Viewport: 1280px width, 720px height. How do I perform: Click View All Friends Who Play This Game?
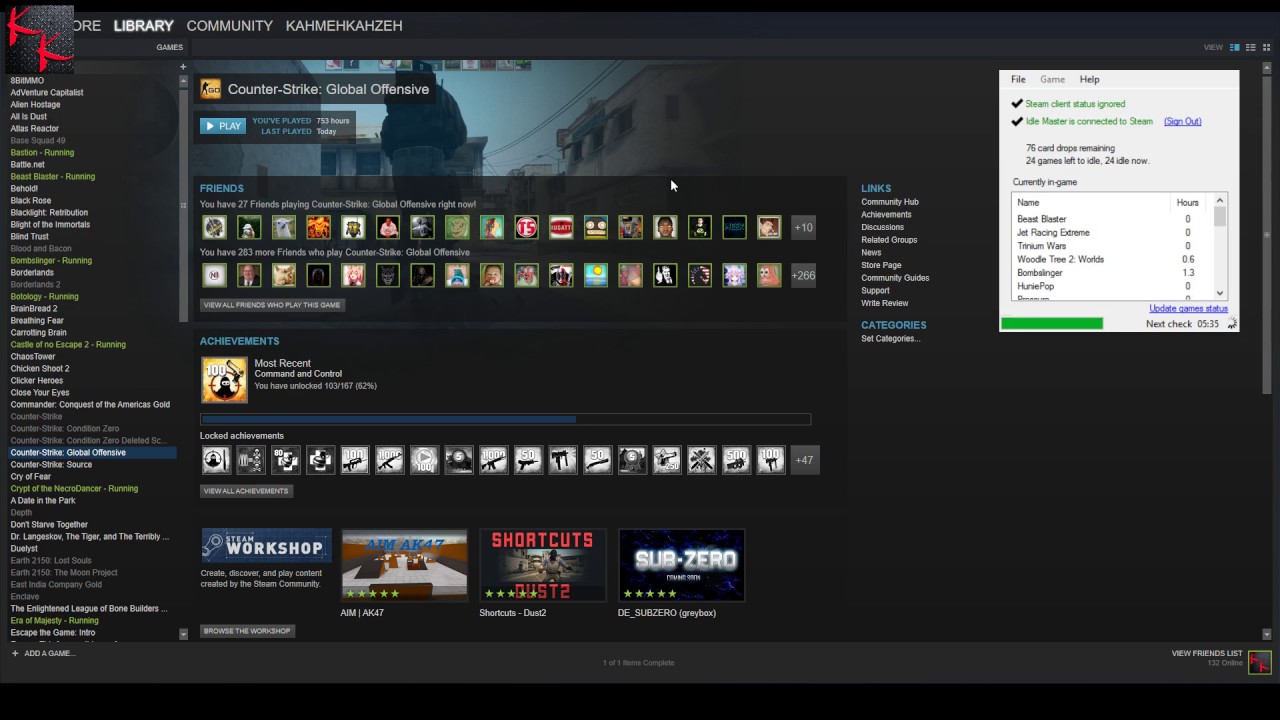pos(272,305)
